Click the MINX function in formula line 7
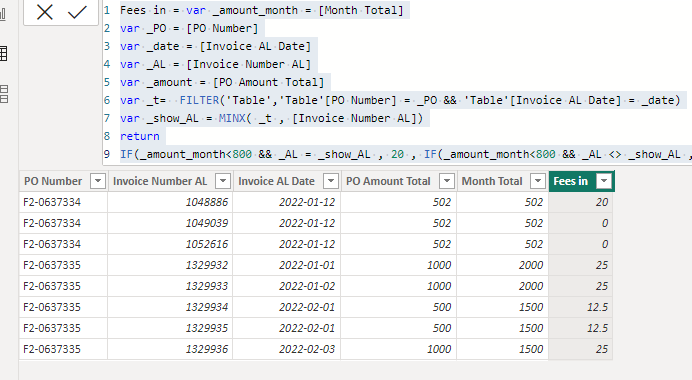 pyautogui.click(x=232, y=118)
